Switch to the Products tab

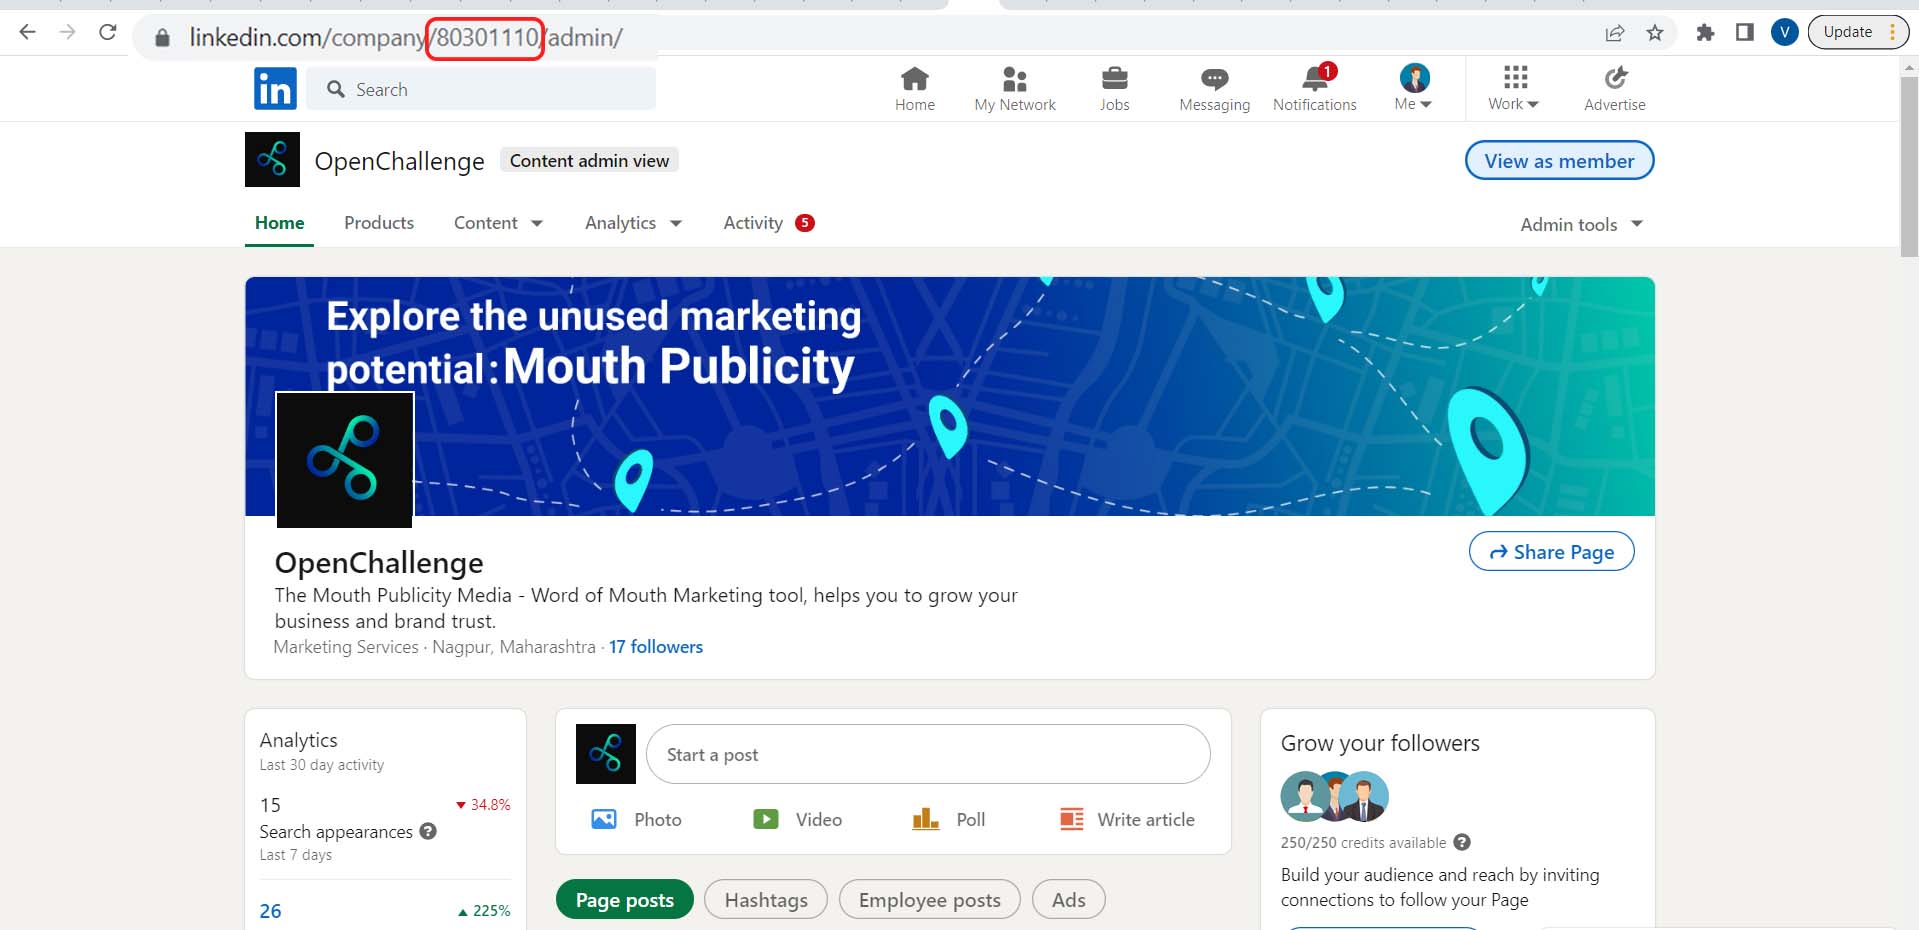click(379, 222)
